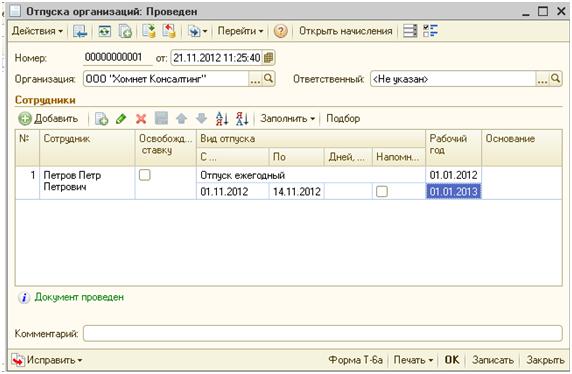Click the copy row icon
Screen dimensions: 572x374
(101, 119)
